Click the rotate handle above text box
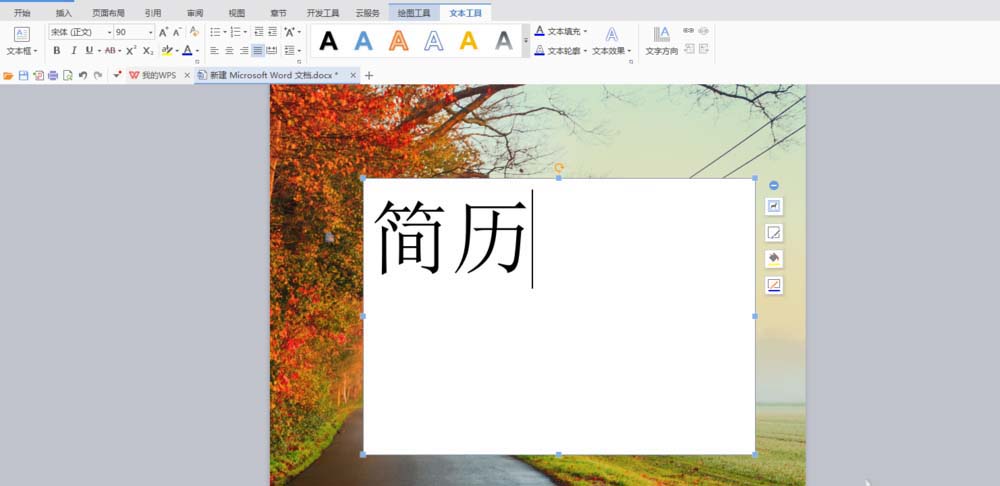Screen dimensions: 1000x486 [559, 168]
